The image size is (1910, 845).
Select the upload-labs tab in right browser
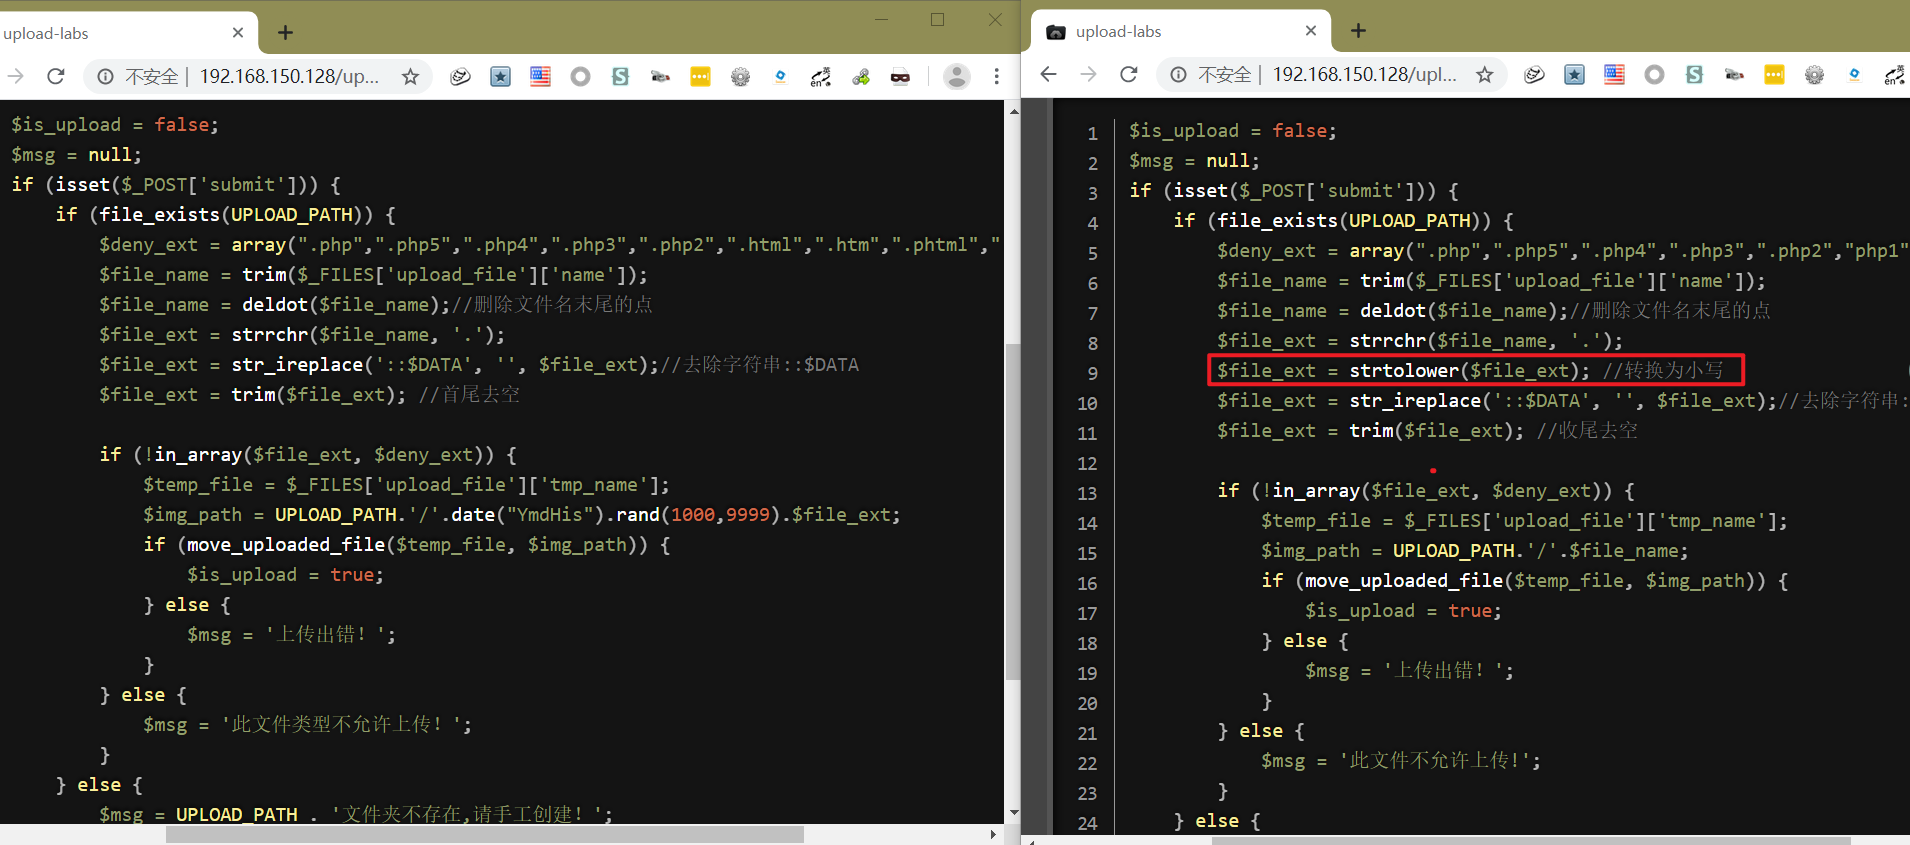point(1181,31)
